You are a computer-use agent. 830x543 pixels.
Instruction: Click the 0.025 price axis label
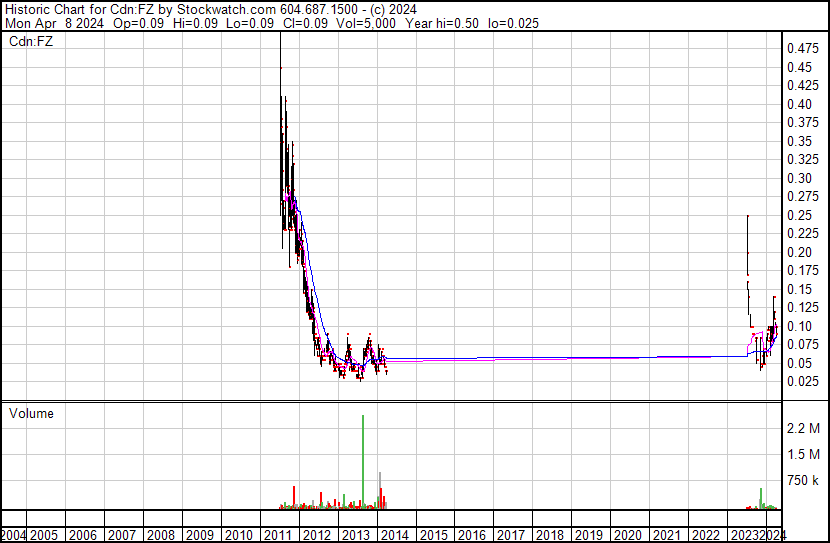803,382
